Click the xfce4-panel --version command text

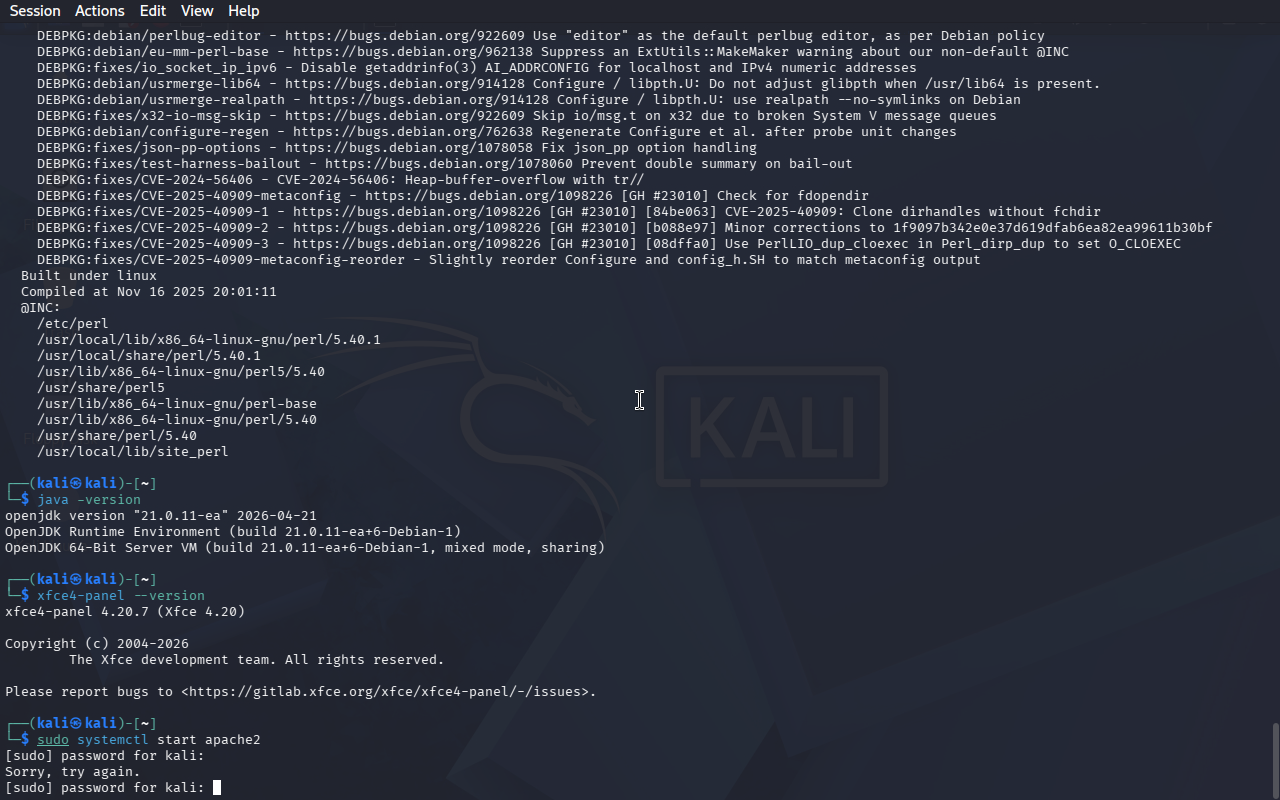(121, 596)
